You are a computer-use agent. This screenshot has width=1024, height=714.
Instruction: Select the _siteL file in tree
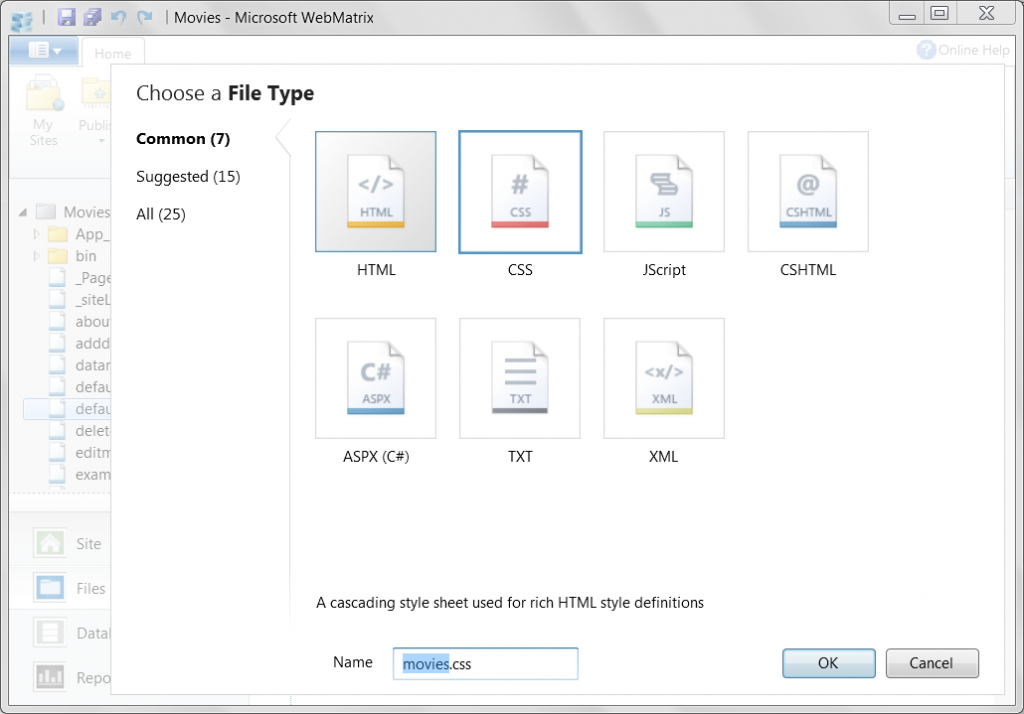80,299
